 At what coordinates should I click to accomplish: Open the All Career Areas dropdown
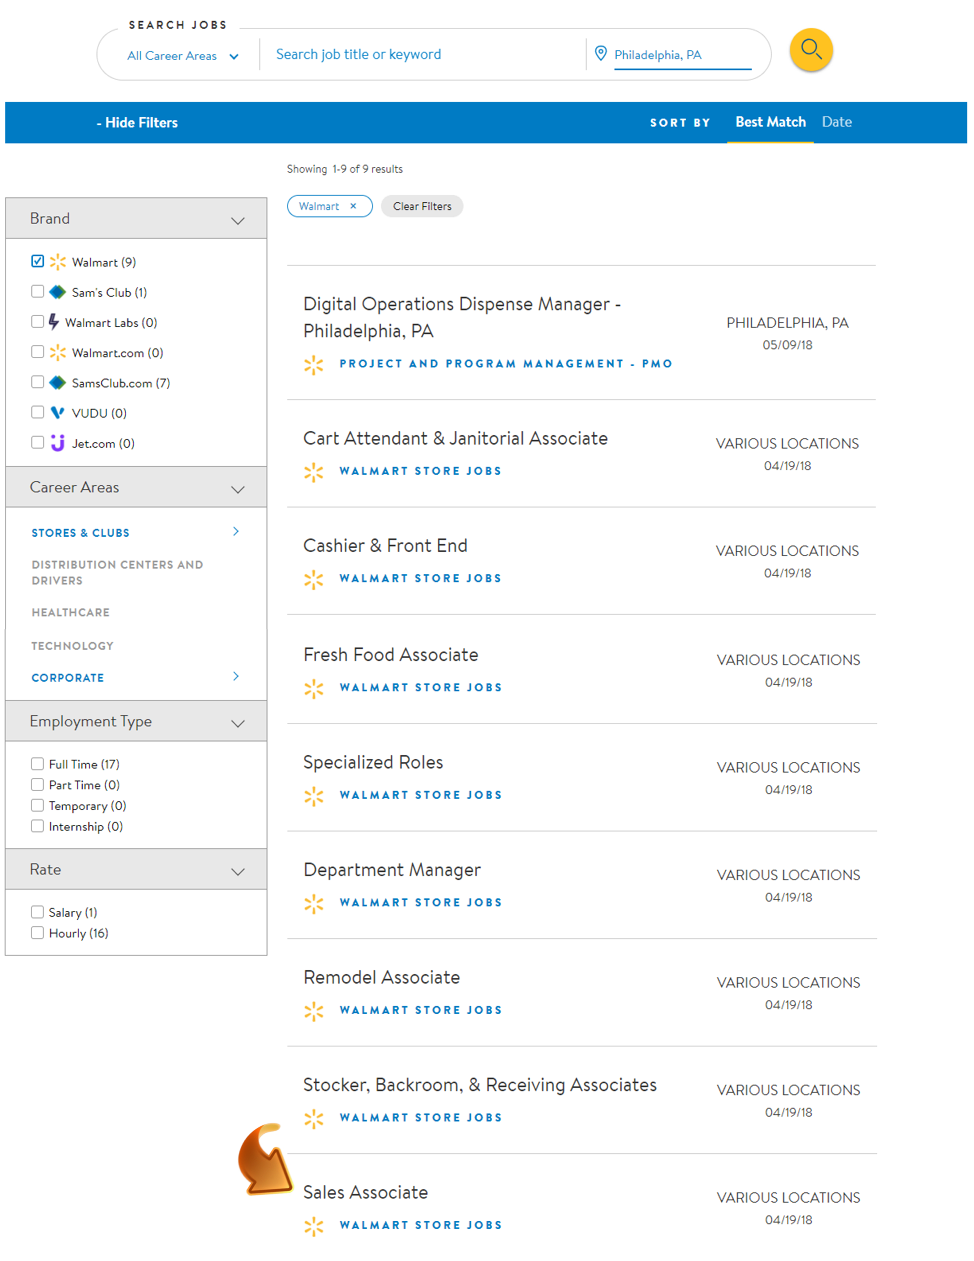(x=183, y=56)
